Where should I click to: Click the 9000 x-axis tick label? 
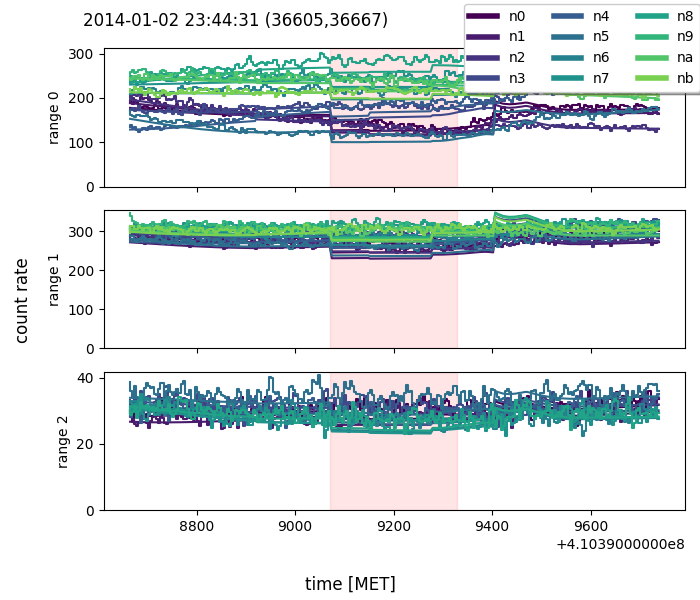[x=295, y=526]
